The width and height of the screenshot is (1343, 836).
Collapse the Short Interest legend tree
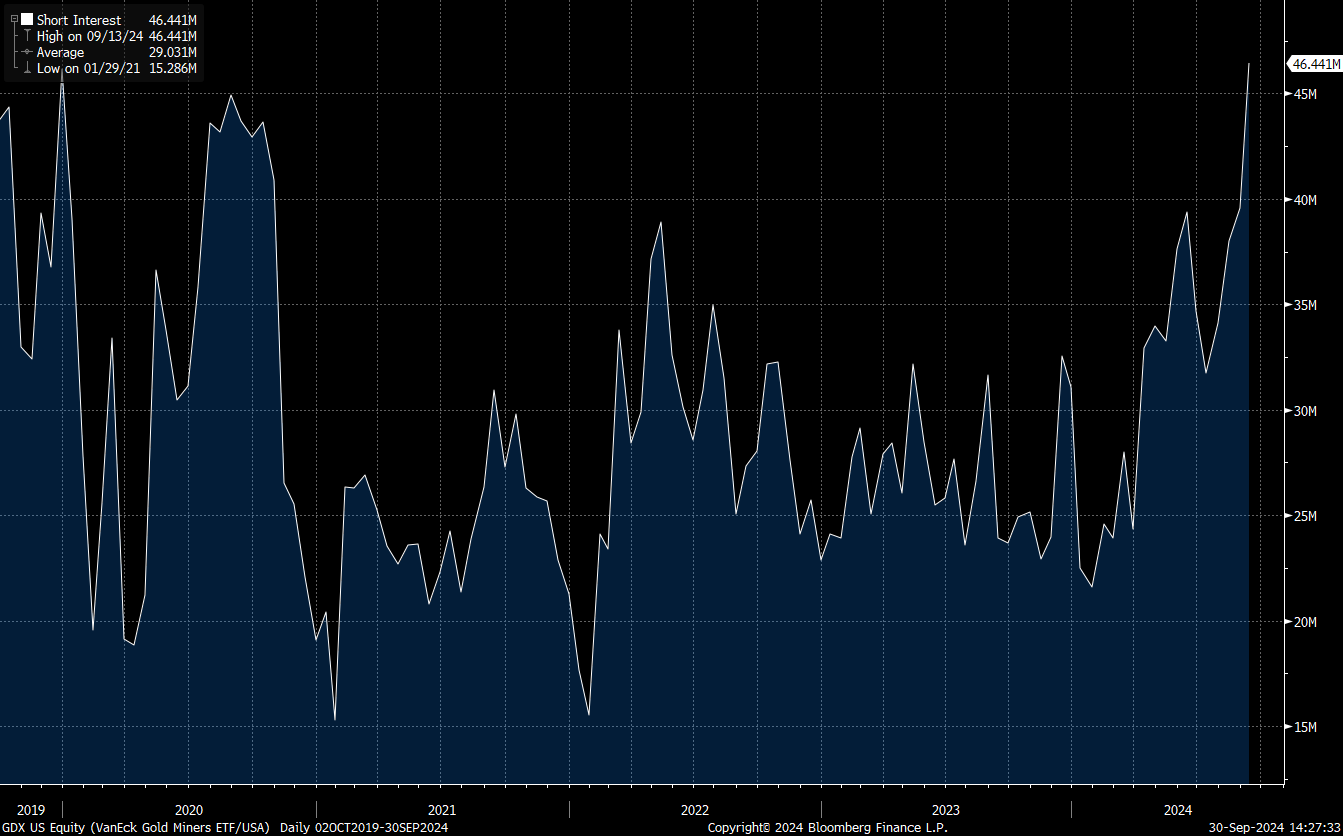coord(14,20)
